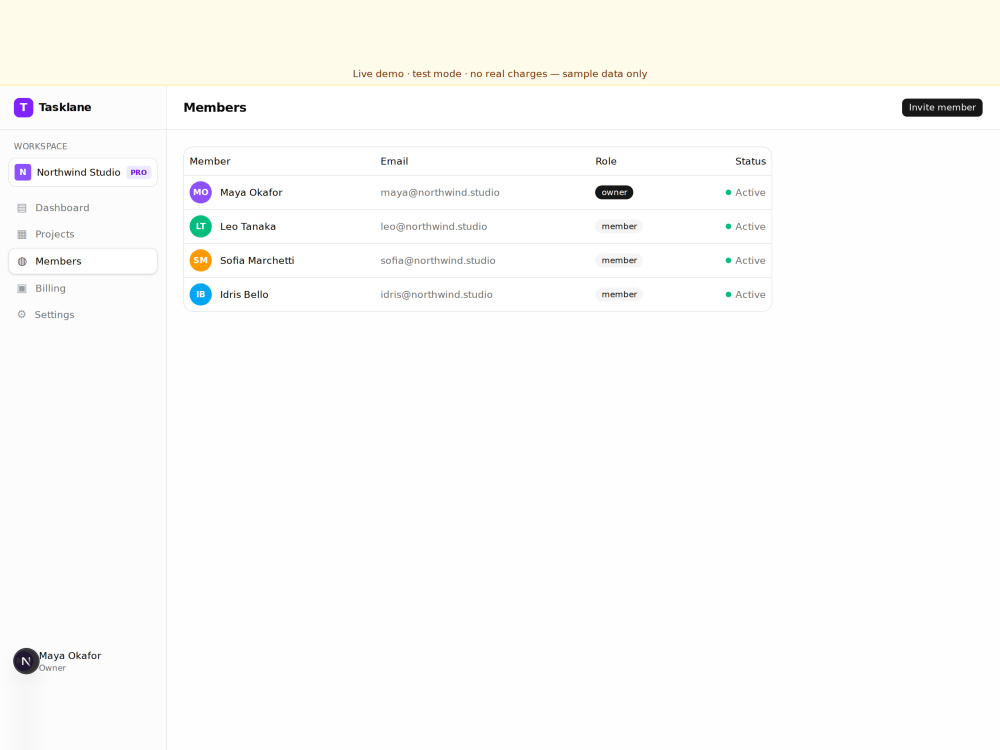Click the Northwind Studio workspace N icon
1000x750 pixels.
coord(23,172)
